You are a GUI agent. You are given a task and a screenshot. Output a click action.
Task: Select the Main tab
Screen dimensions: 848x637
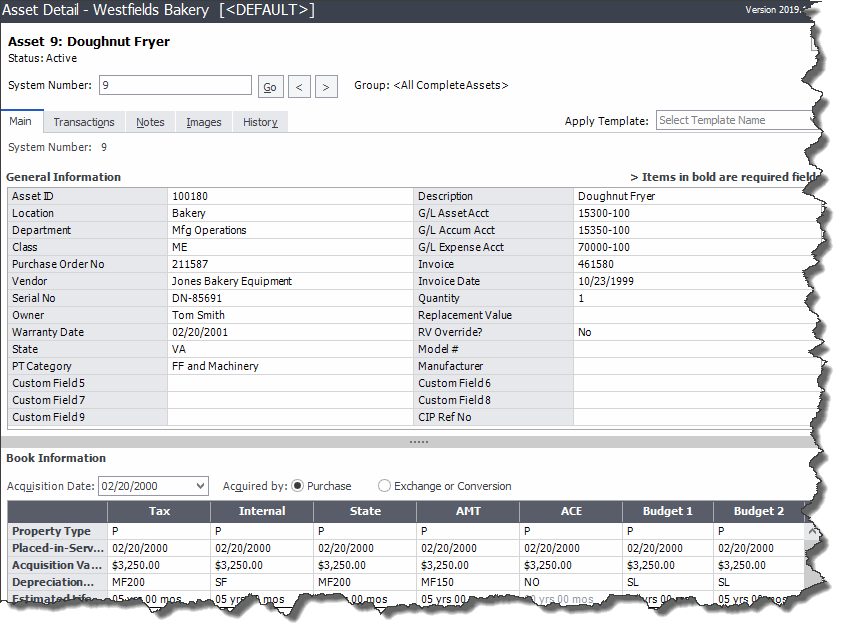click(x=21, y=122)
